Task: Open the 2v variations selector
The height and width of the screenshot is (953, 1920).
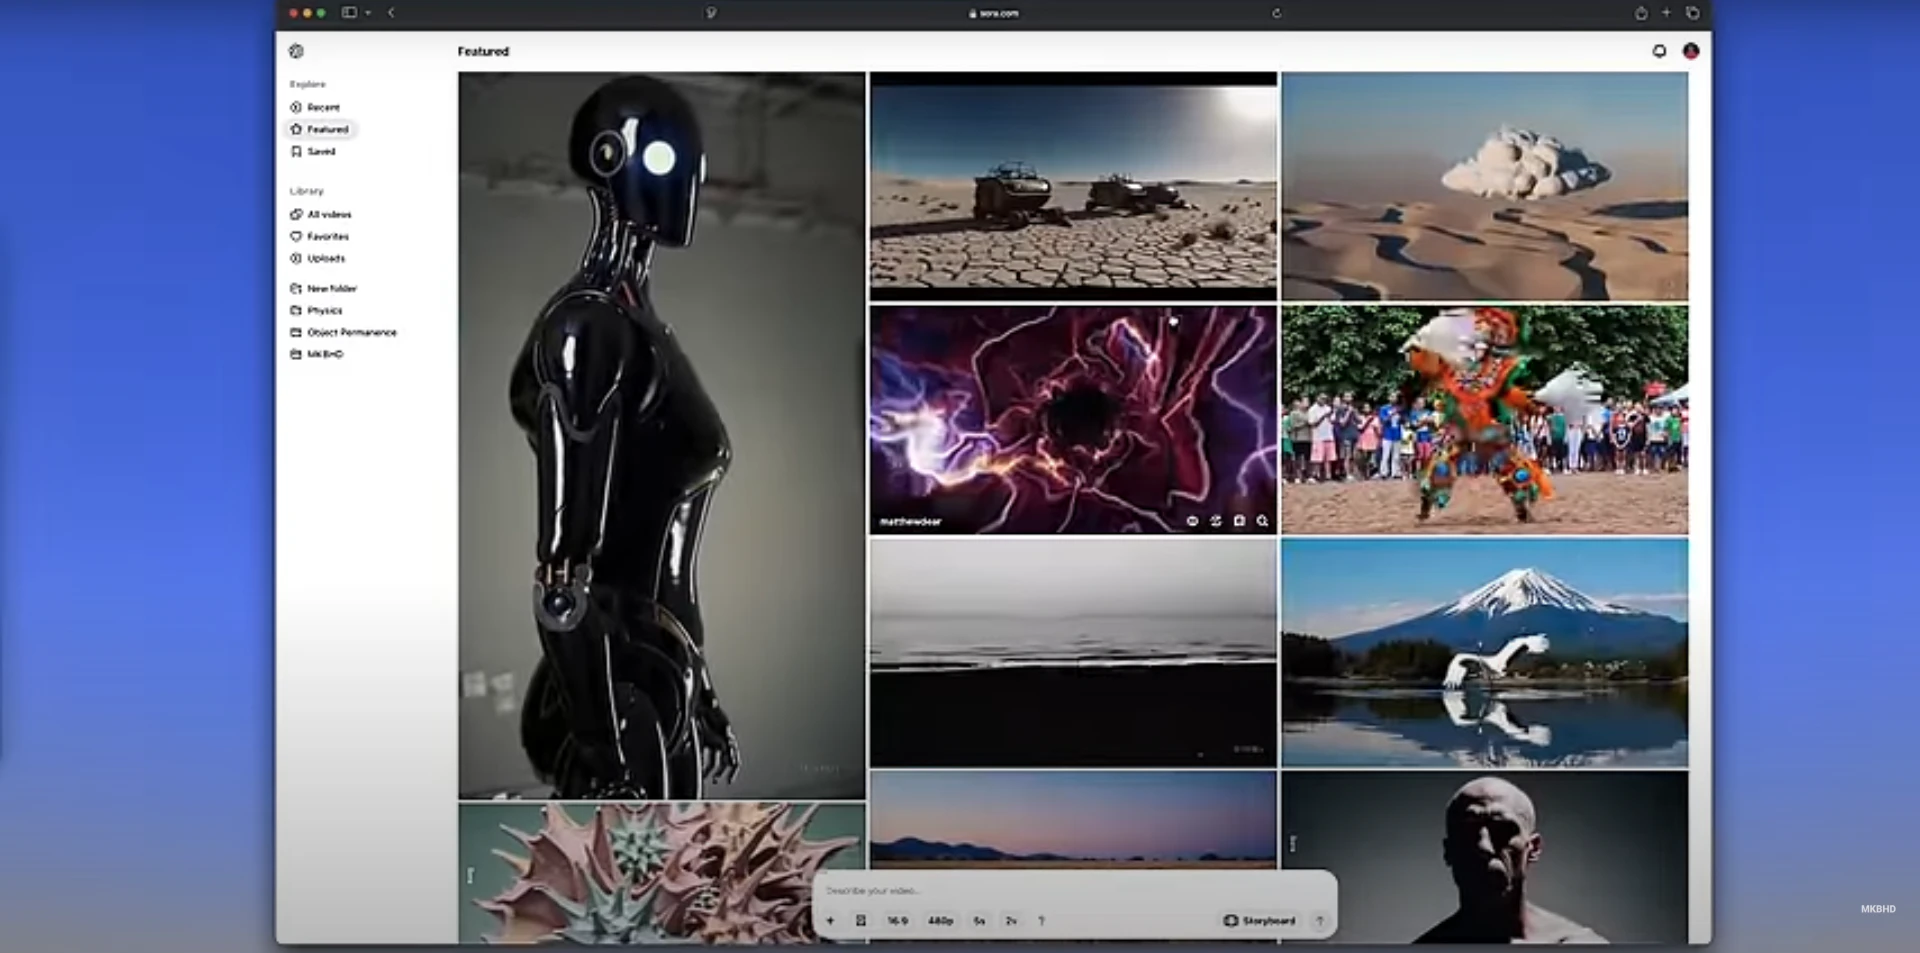Action: tap(1010, 921)
